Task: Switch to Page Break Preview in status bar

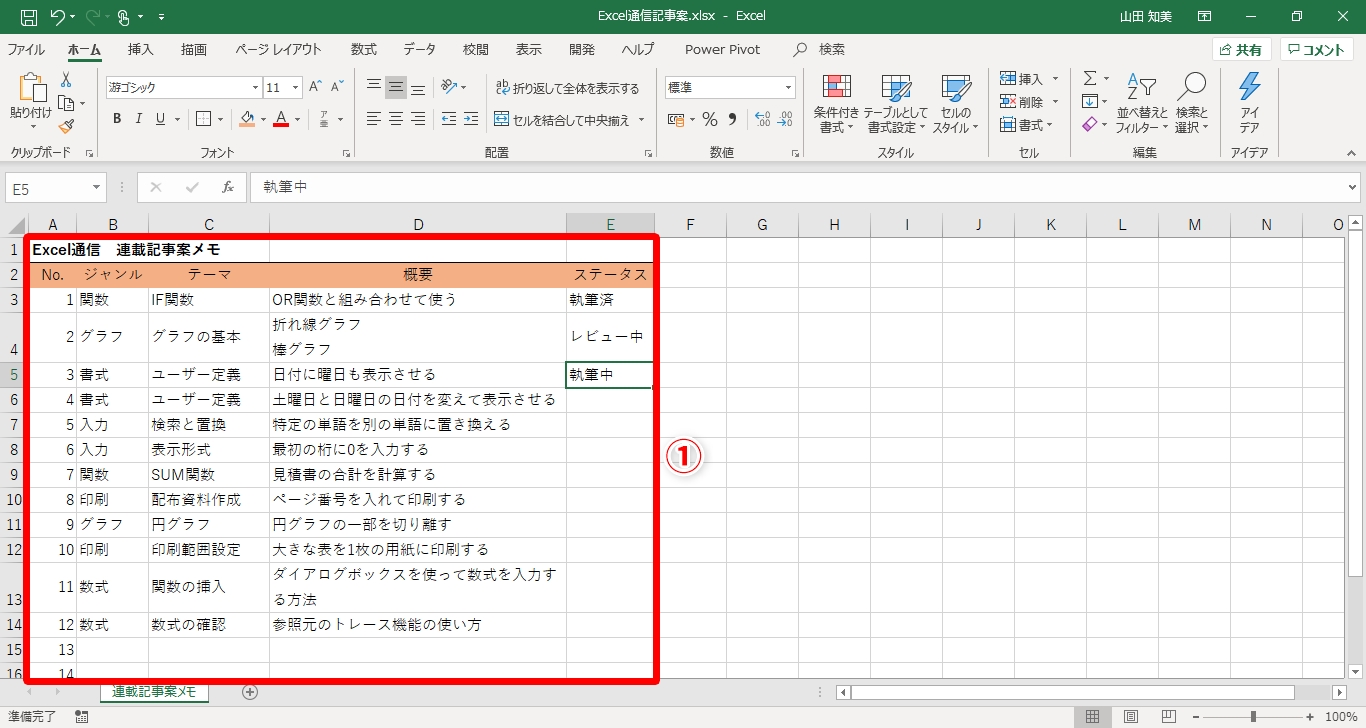Action: pyautogui.click(x=1168, y=716)
